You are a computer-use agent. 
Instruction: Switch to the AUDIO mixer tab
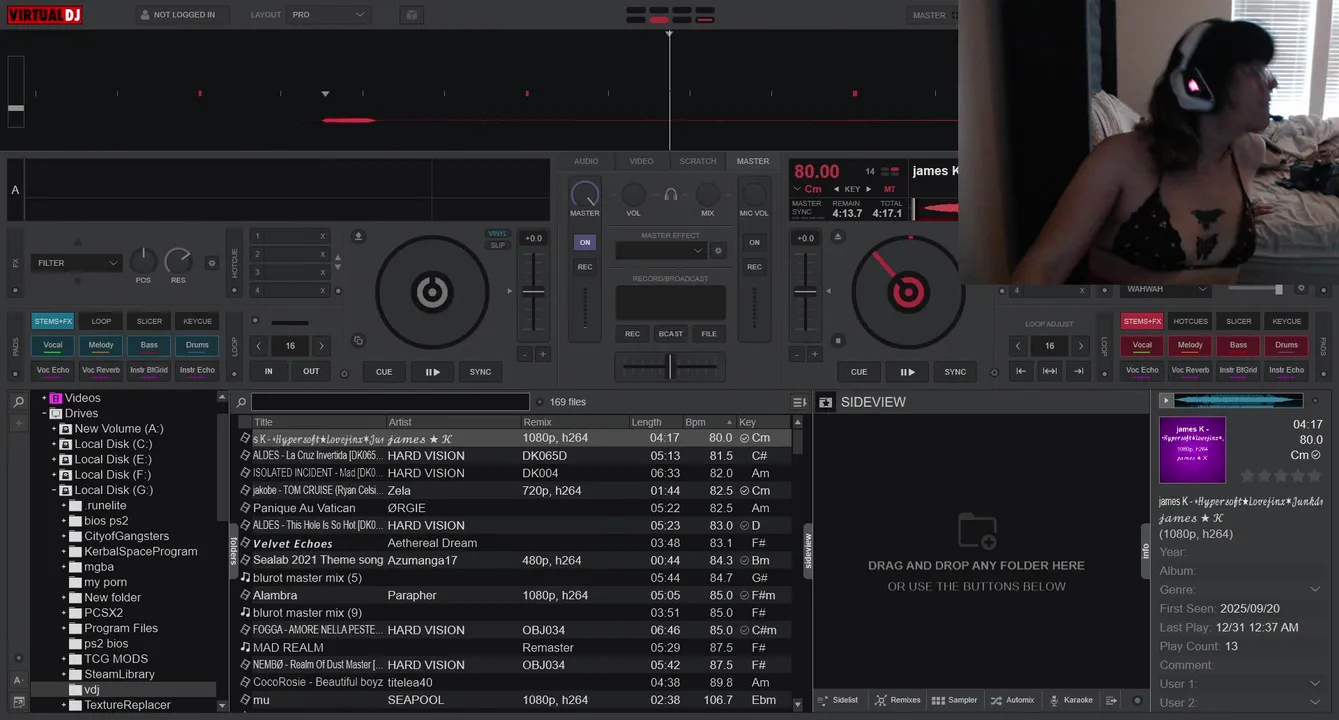[586, 161]
